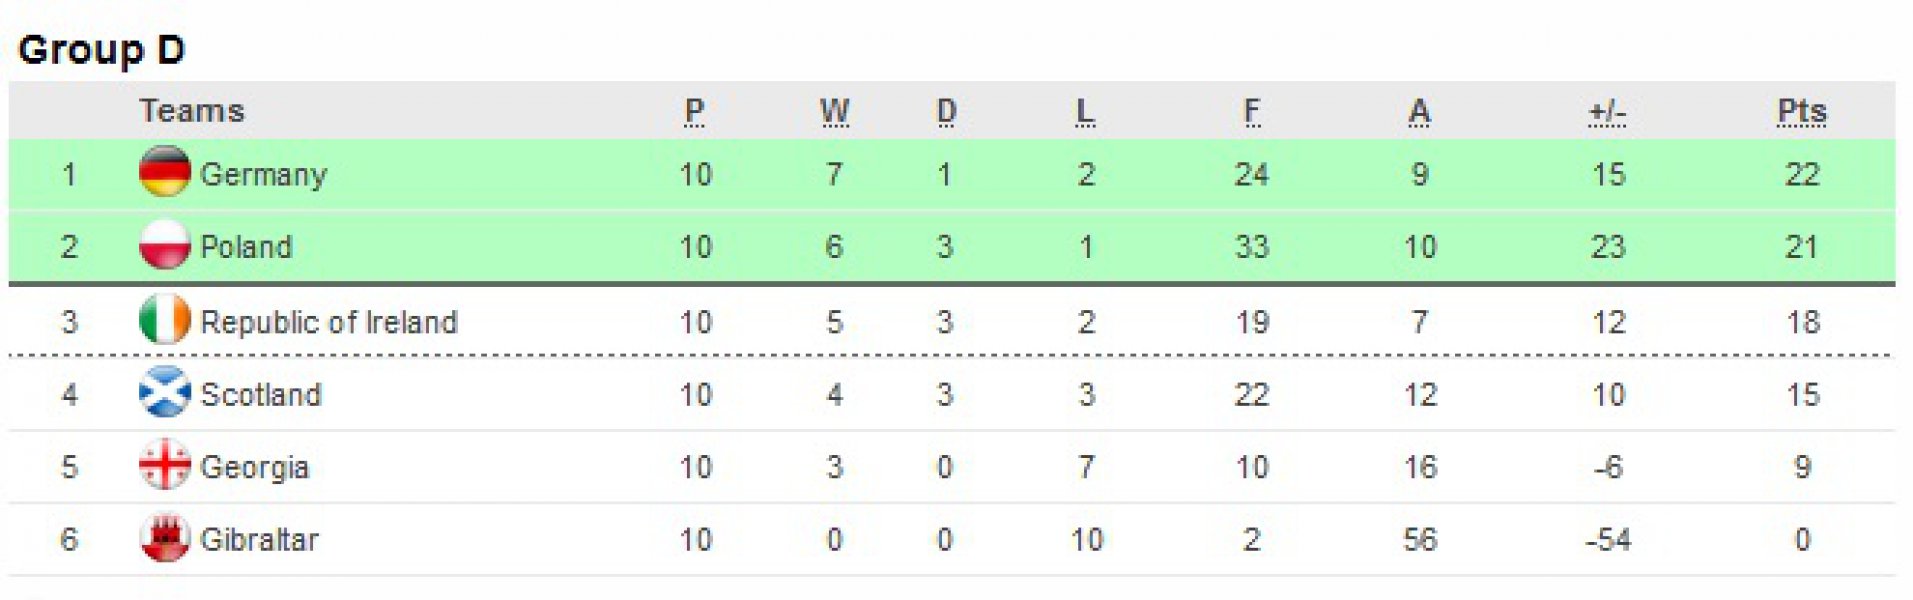Click the Gibraltar team name
This screenshot has height=600, width=1913.
point(259,540)
